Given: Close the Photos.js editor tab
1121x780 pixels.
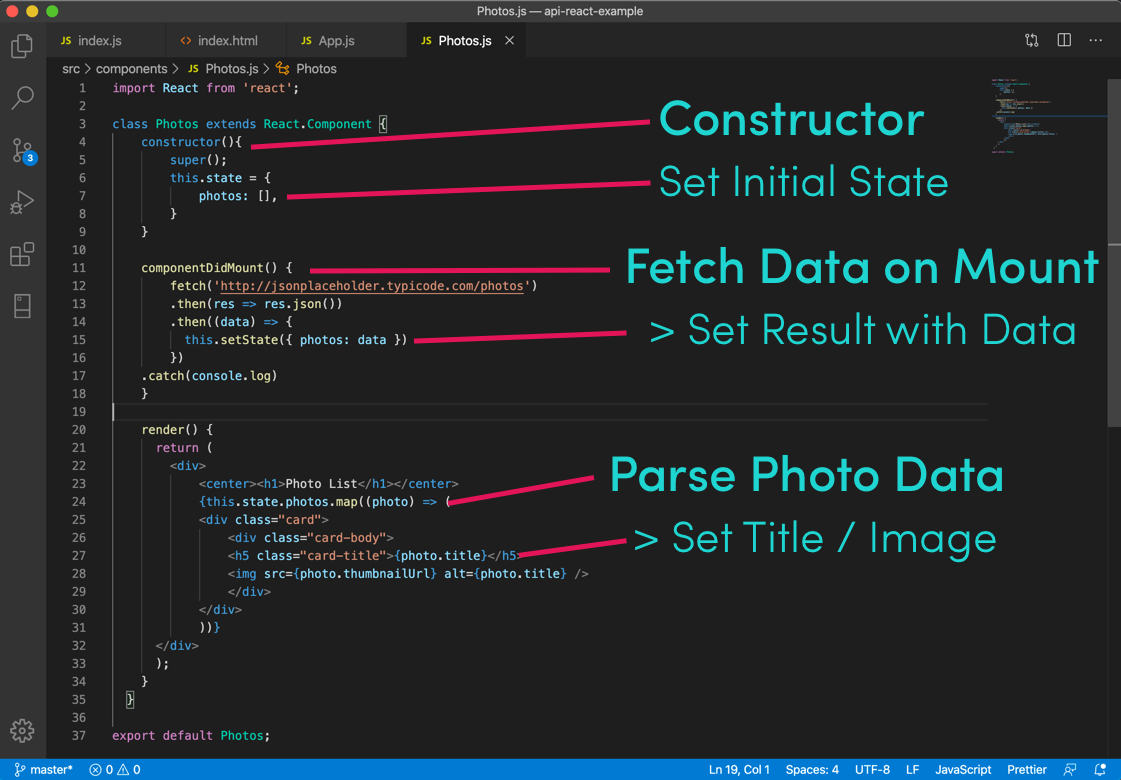Looking at the screenshot, I should pyautogui.click(x=509, y=41).
